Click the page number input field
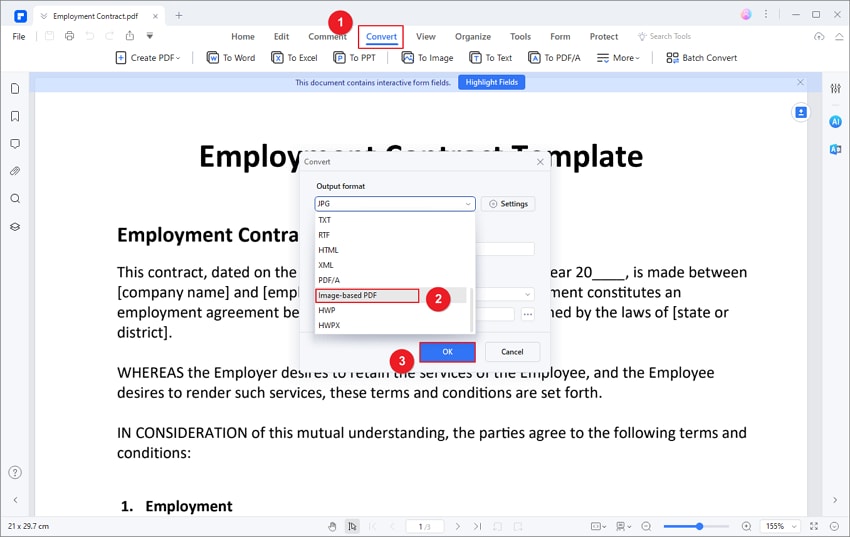Viewport: 850px width, 537px height. pyautogui.click(x=424, y=526)
